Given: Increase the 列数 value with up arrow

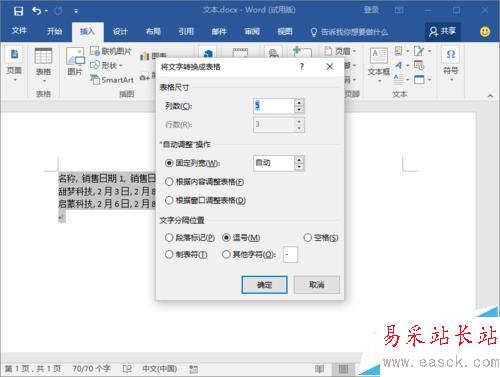Looking at the screenshot, I should 299,103.
